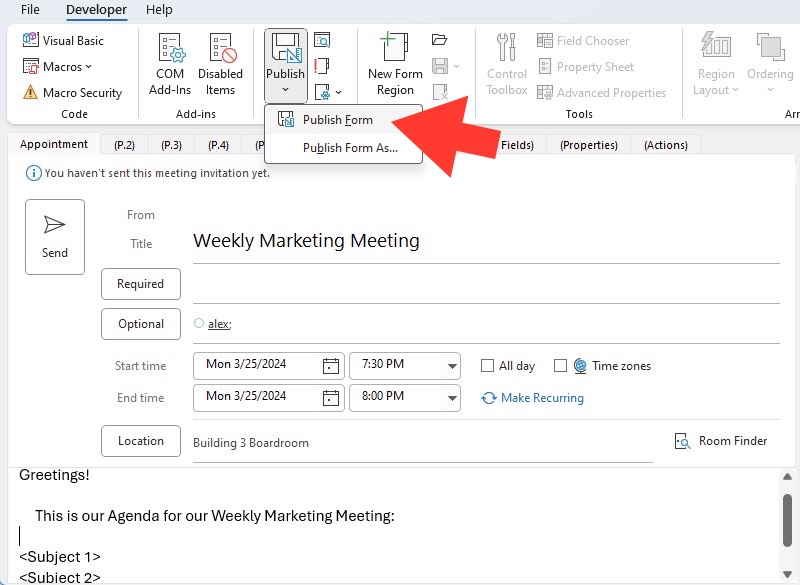Image resolution: width=800 pixels, height=585 pixels.
Task: Open Room Finder
Action: point(720,441)
